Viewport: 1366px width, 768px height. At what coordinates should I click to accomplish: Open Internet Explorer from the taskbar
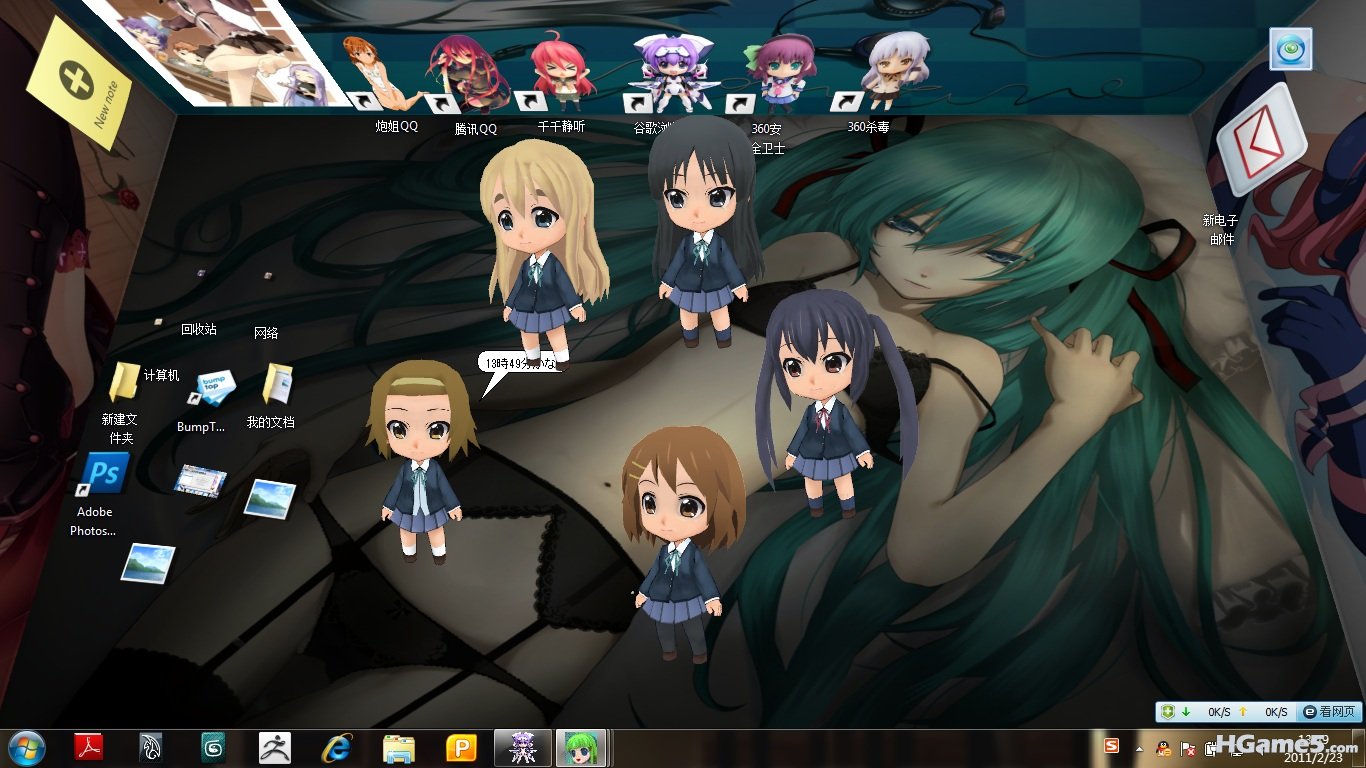338,747
